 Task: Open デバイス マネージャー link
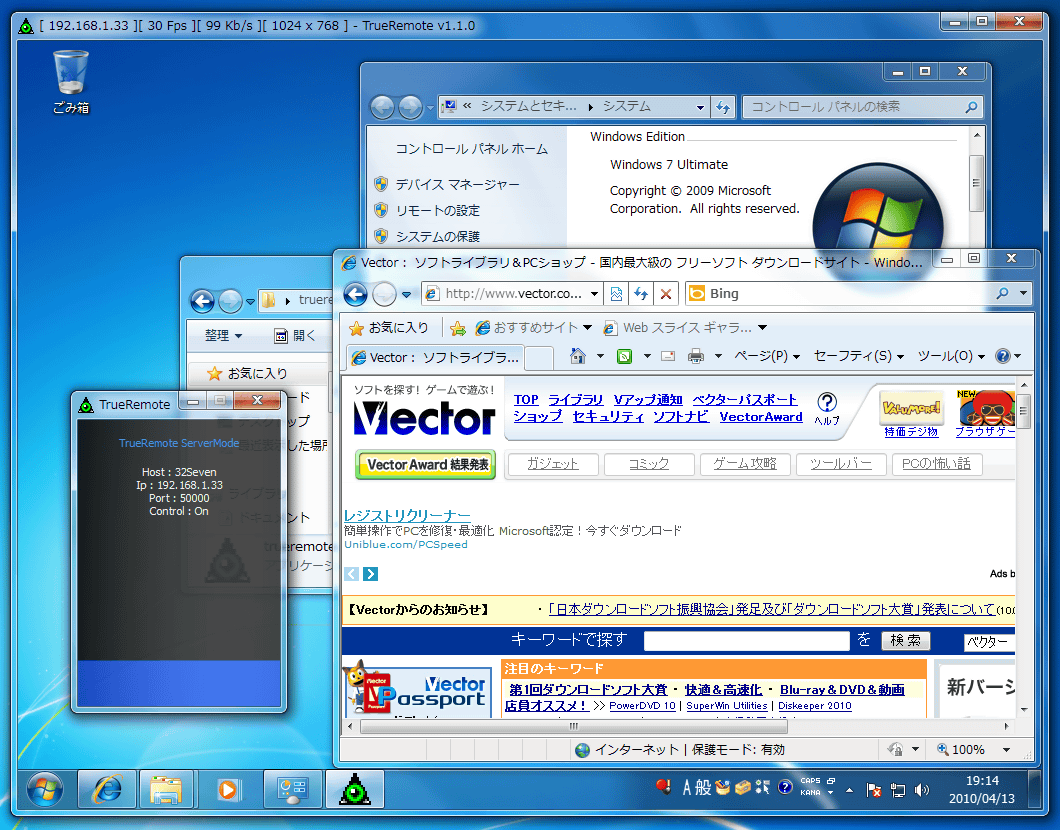[x=457, y=184]
